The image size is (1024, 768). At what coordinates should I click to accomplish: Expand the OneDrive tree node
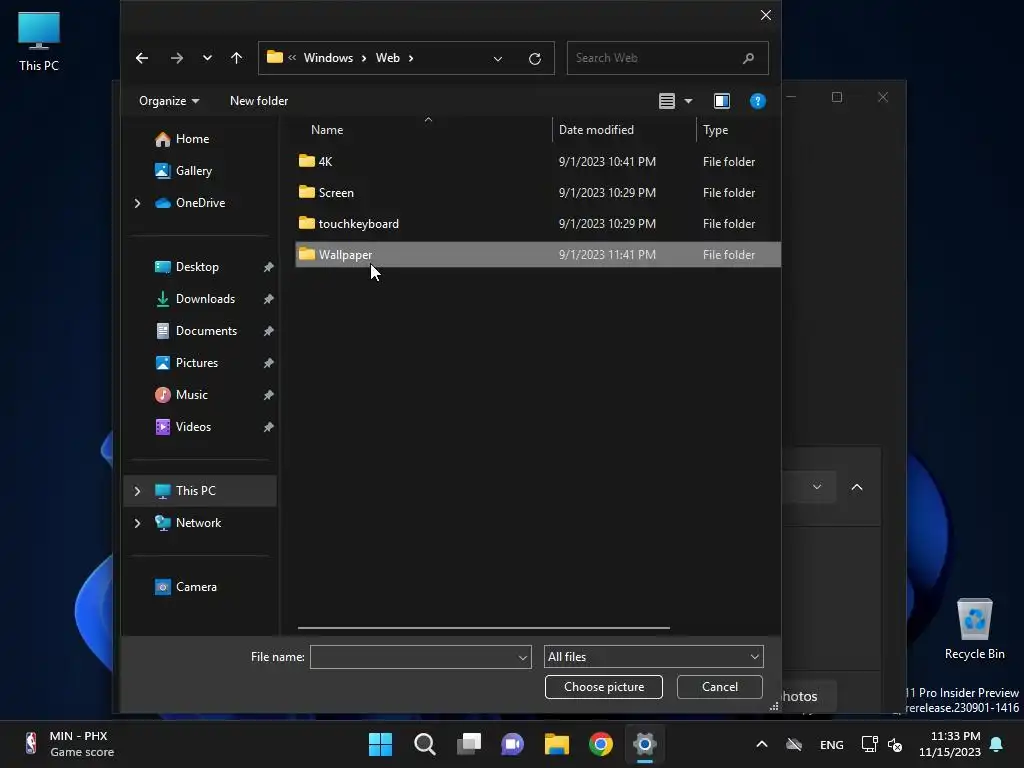point(137,203)
